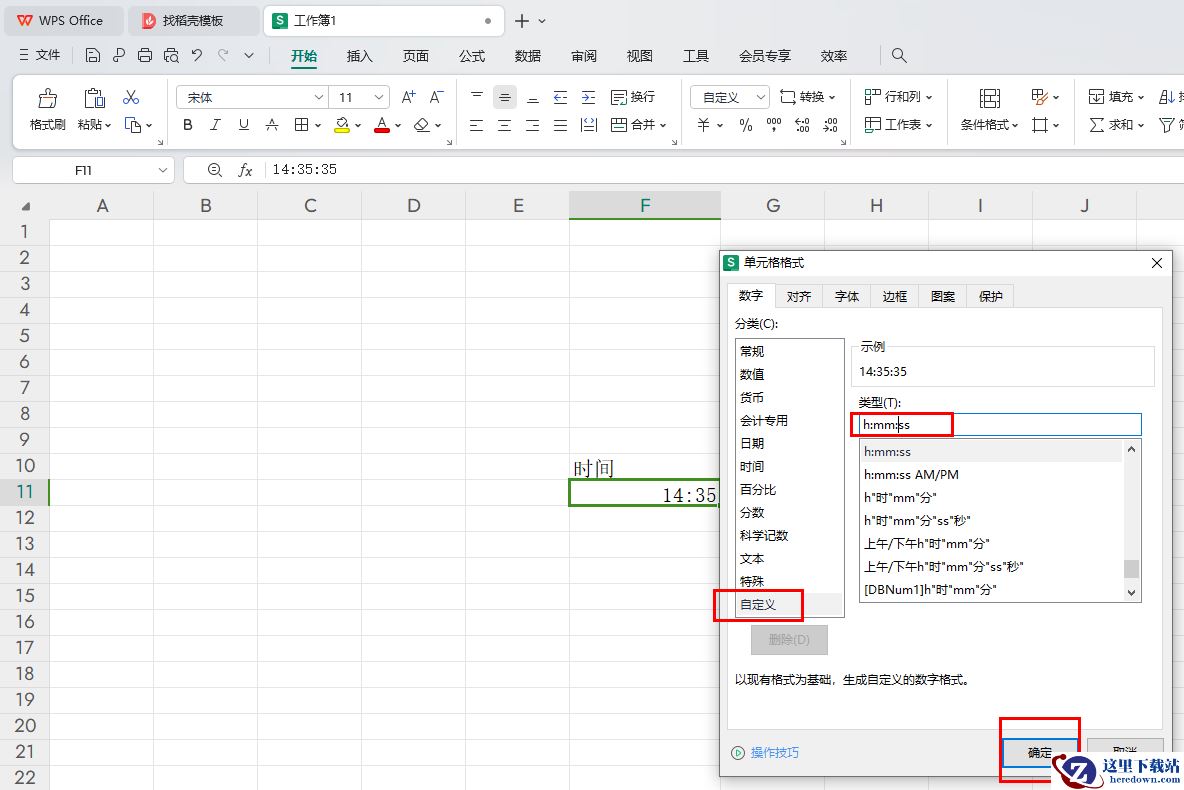Click the Delete (删除) button in dialog
1184x790 pixels.
789,640
